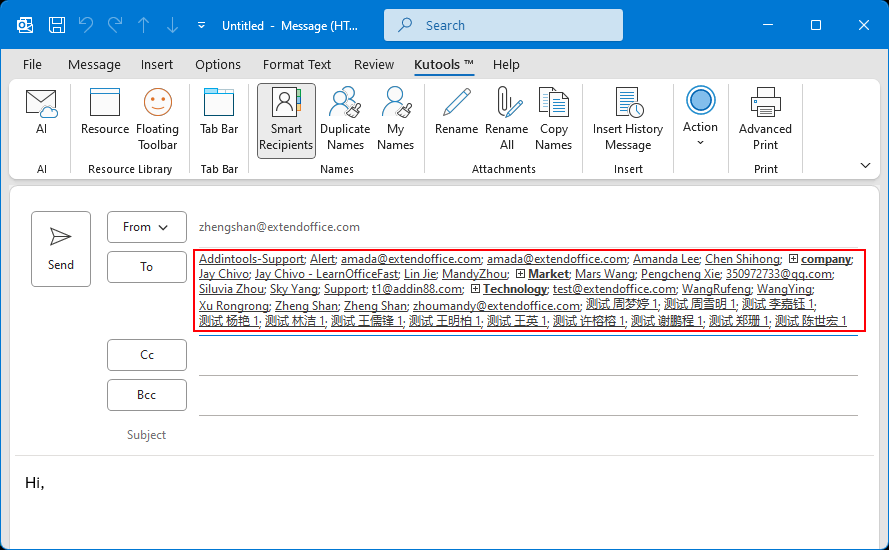Image resolution: width=889 pixels, height=550 pixels.
Task: Select the Kutools tab
Action: 443,65
